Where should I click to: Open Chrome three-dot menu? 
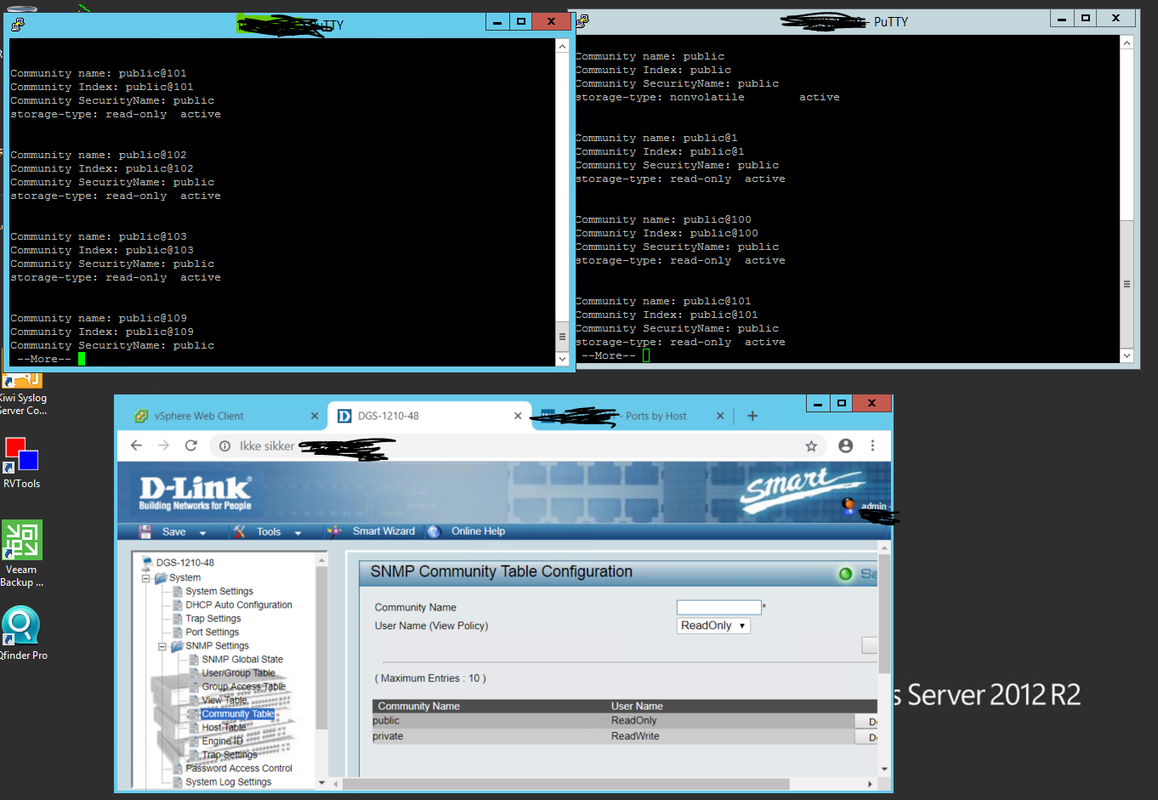873,445
